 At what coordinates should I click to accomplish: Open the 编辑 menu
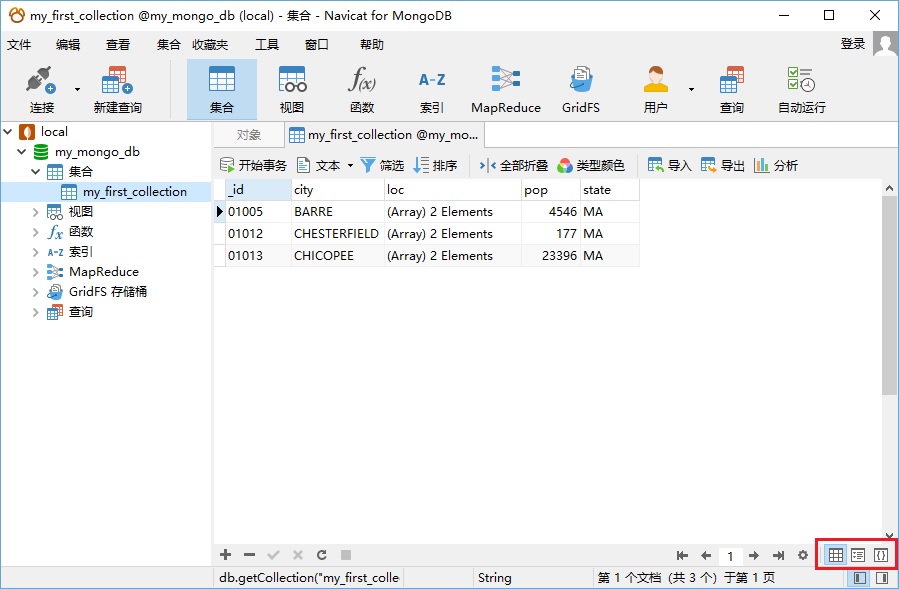click(68, 45)
